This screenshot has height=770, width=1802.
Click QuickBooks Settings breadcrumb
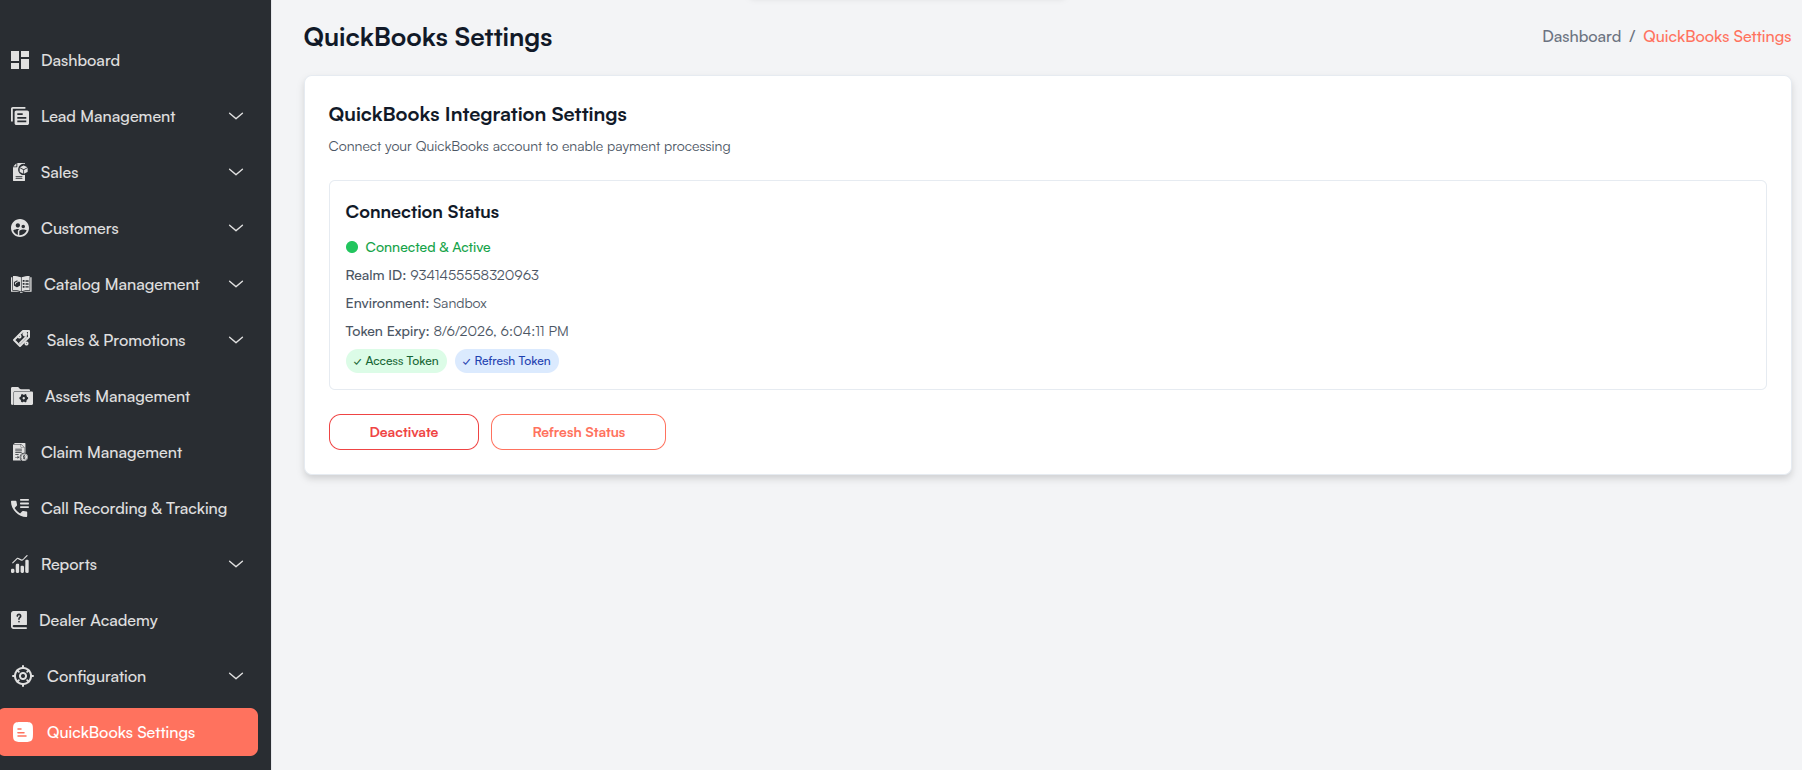pyautogui.click(x=1717, y=36)
